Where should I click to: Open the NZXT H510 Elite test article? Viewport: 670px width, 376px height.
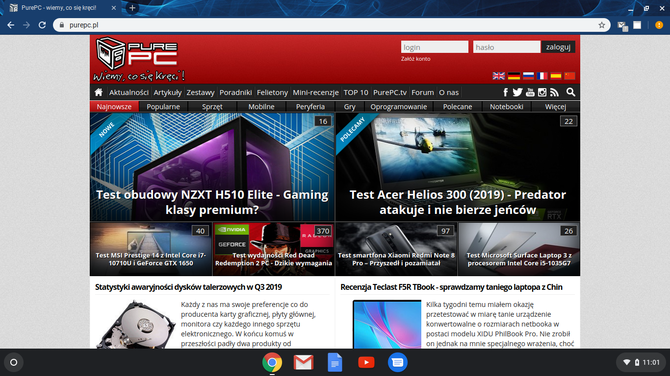[212, 167]
